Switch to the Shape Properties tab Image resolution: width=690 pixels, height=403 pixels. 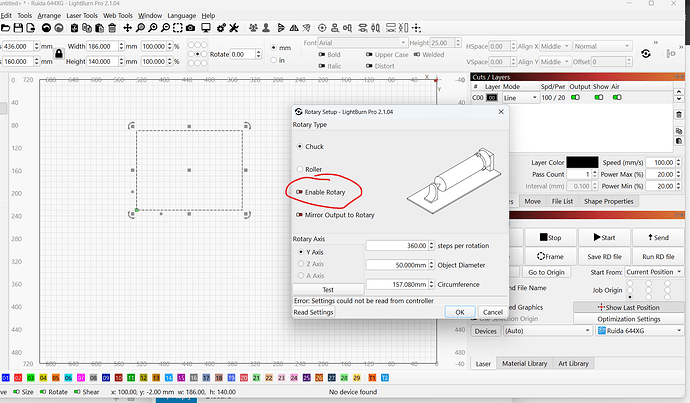click(609, 201)
